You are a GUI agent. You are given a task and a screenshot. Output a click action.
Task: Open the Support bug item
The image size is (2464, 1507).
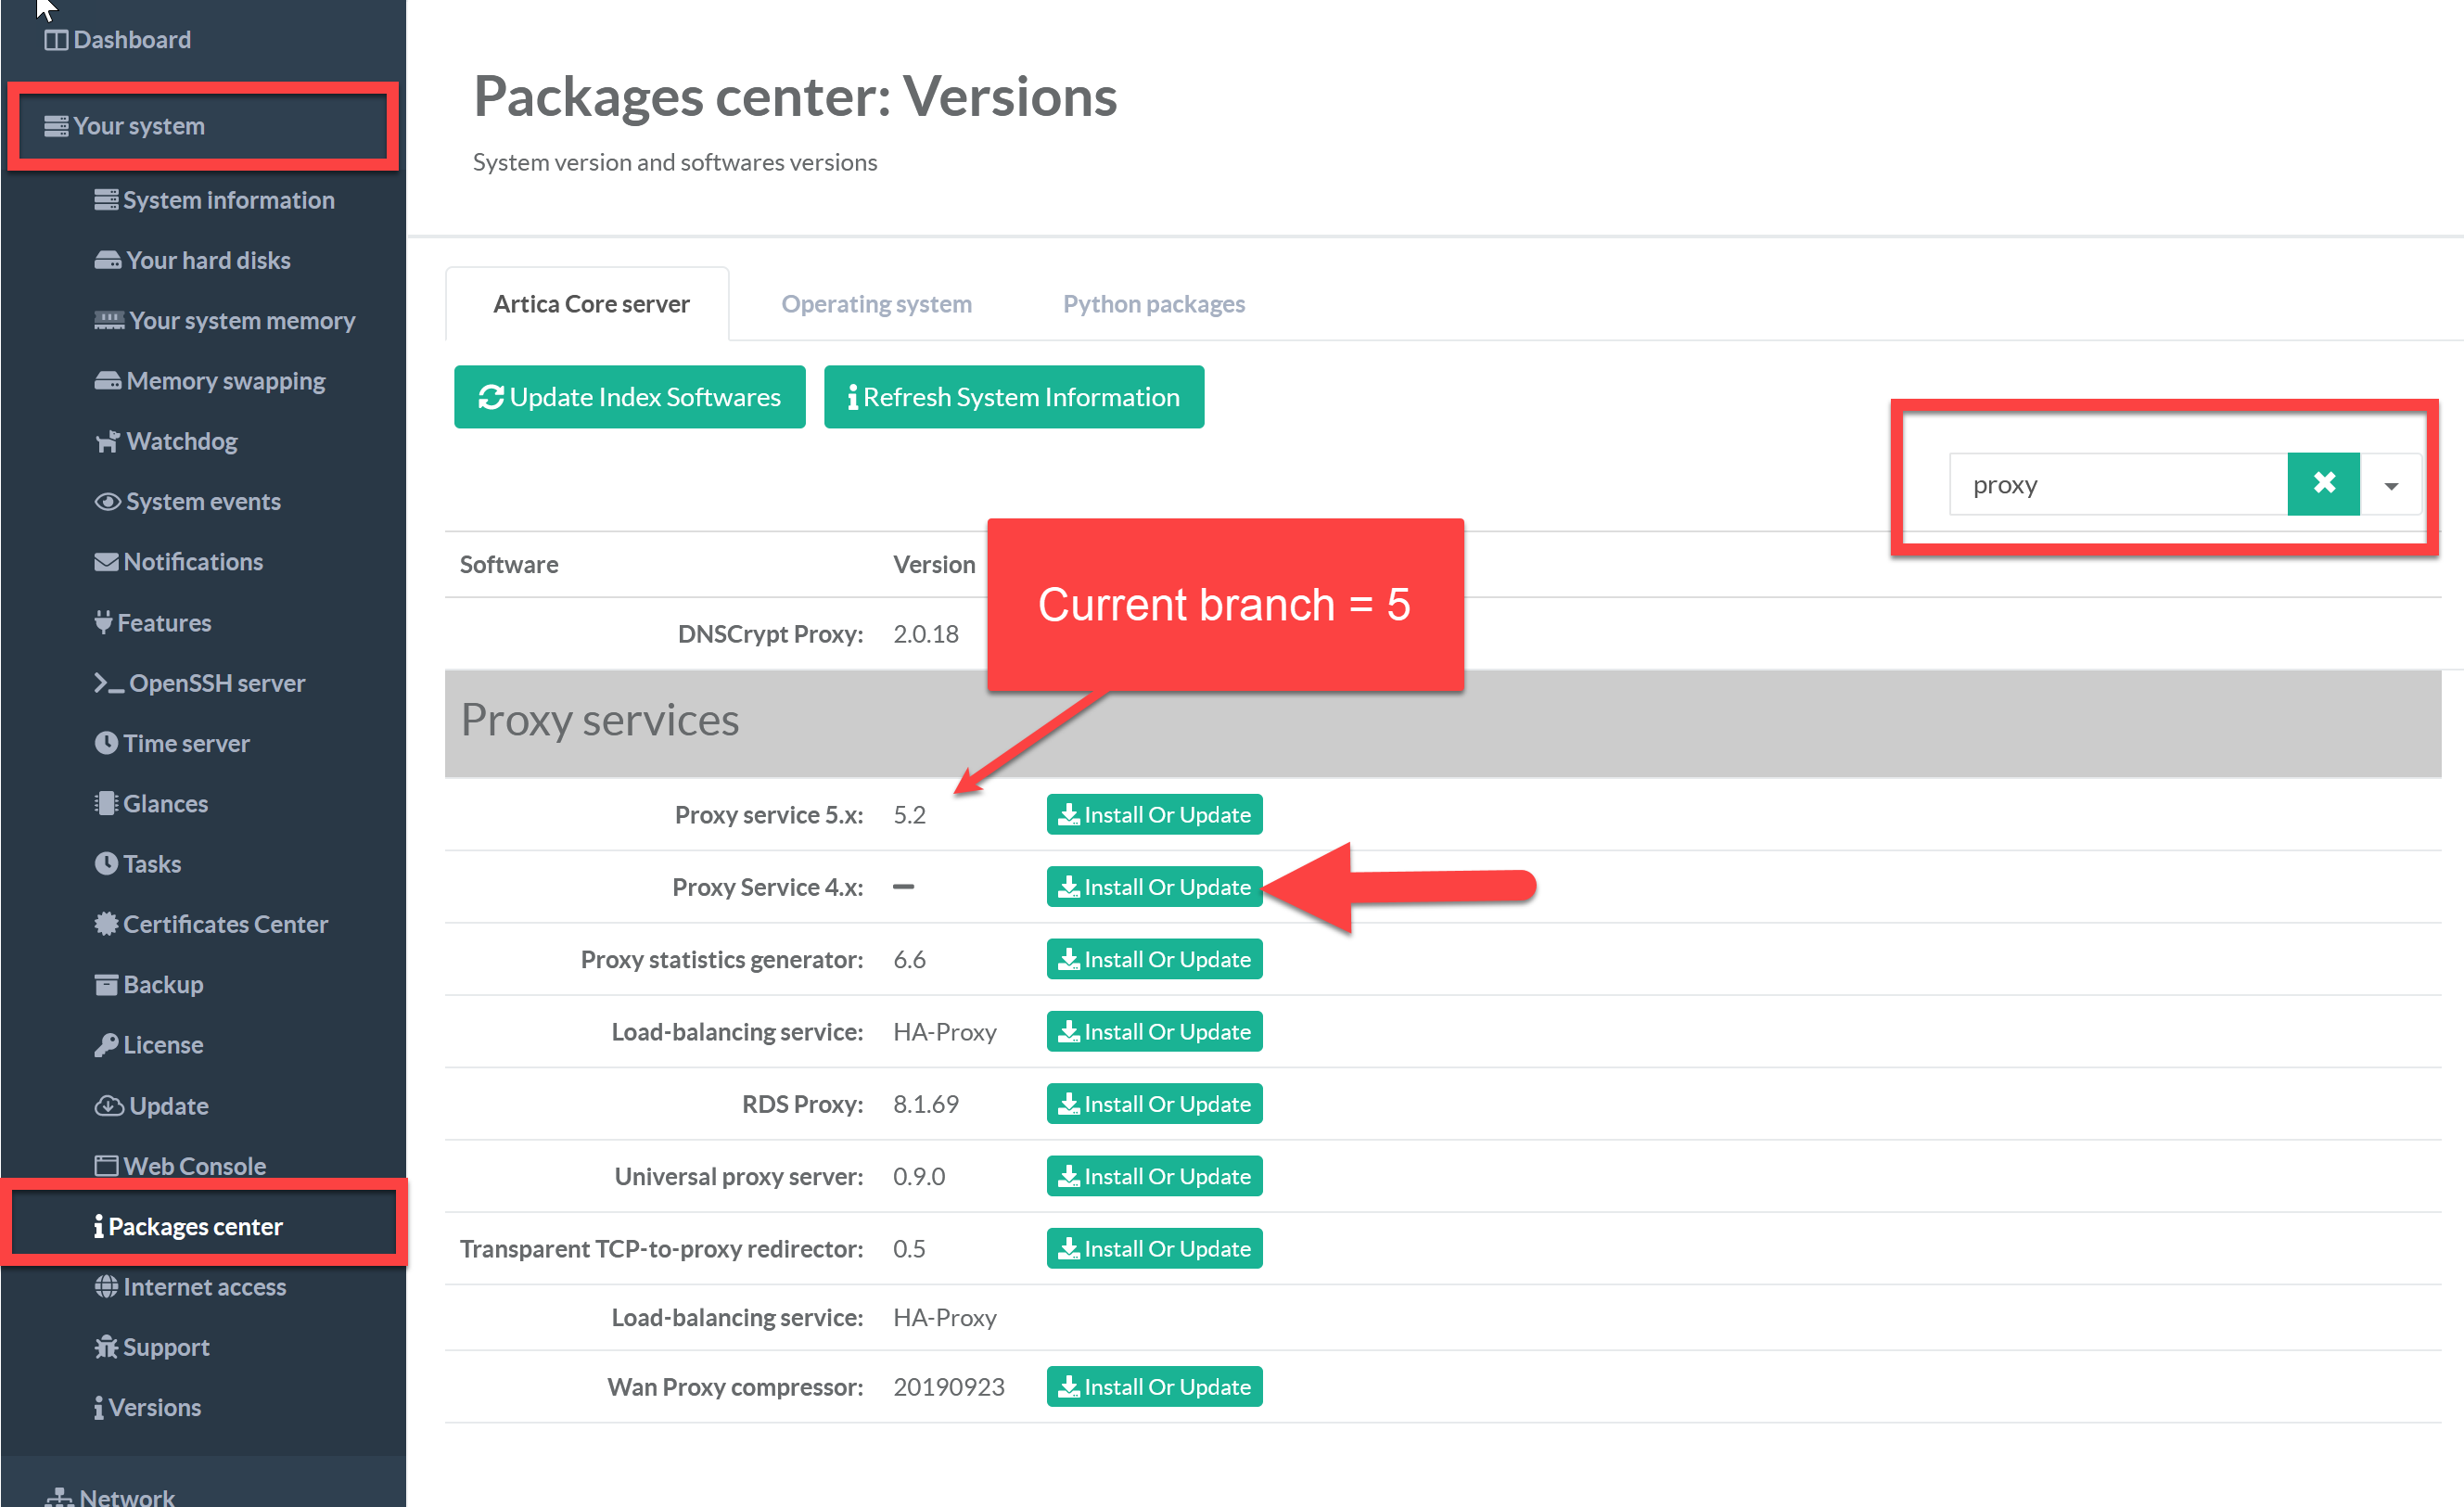[165, 1347]
